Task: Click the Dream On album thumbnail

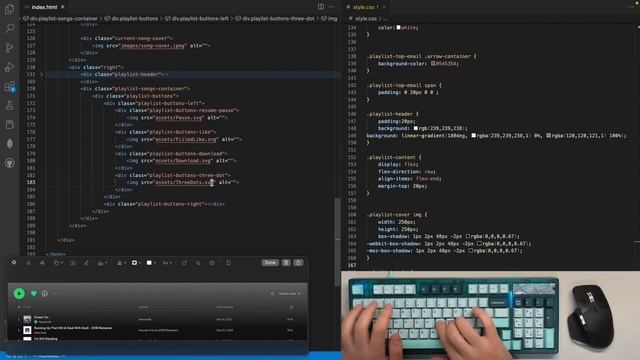Action: point(27,319)
